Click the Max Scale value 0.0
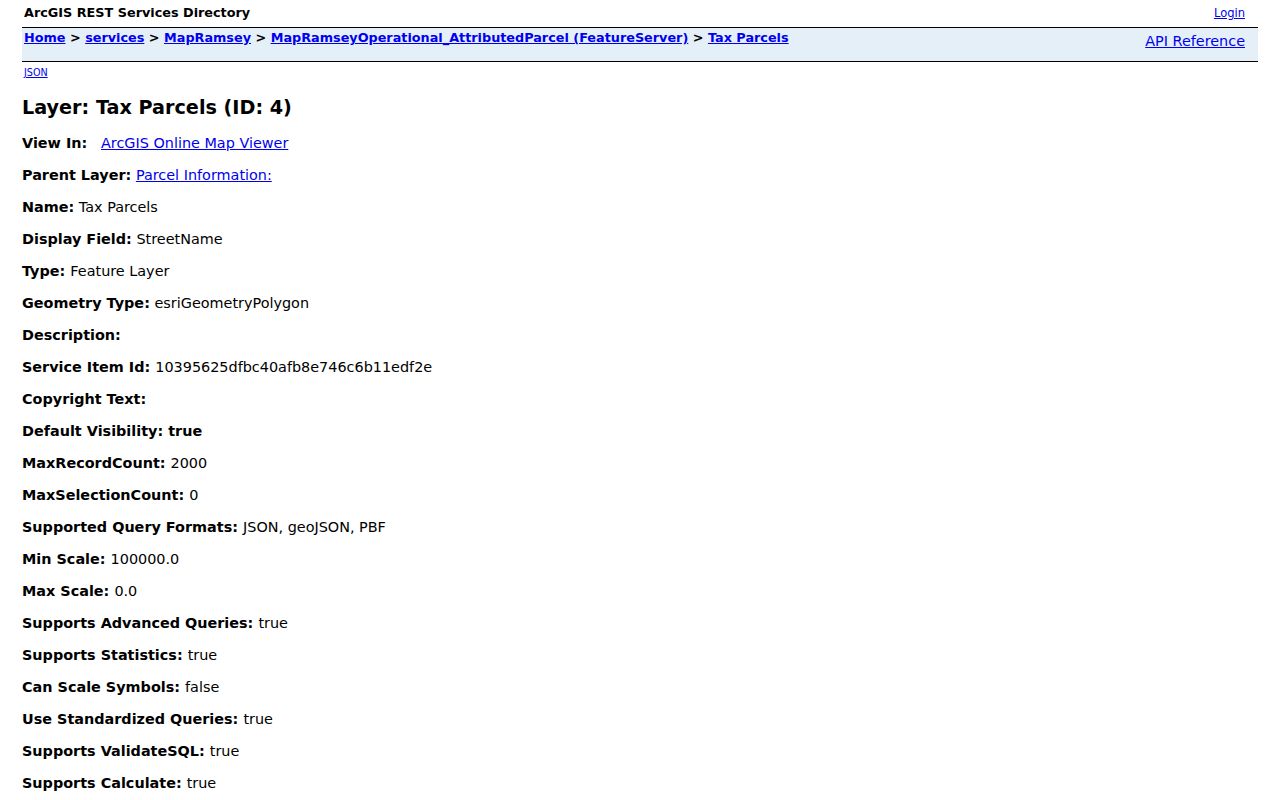Screen dimensions: 1280x800 (x=126, y=591)
